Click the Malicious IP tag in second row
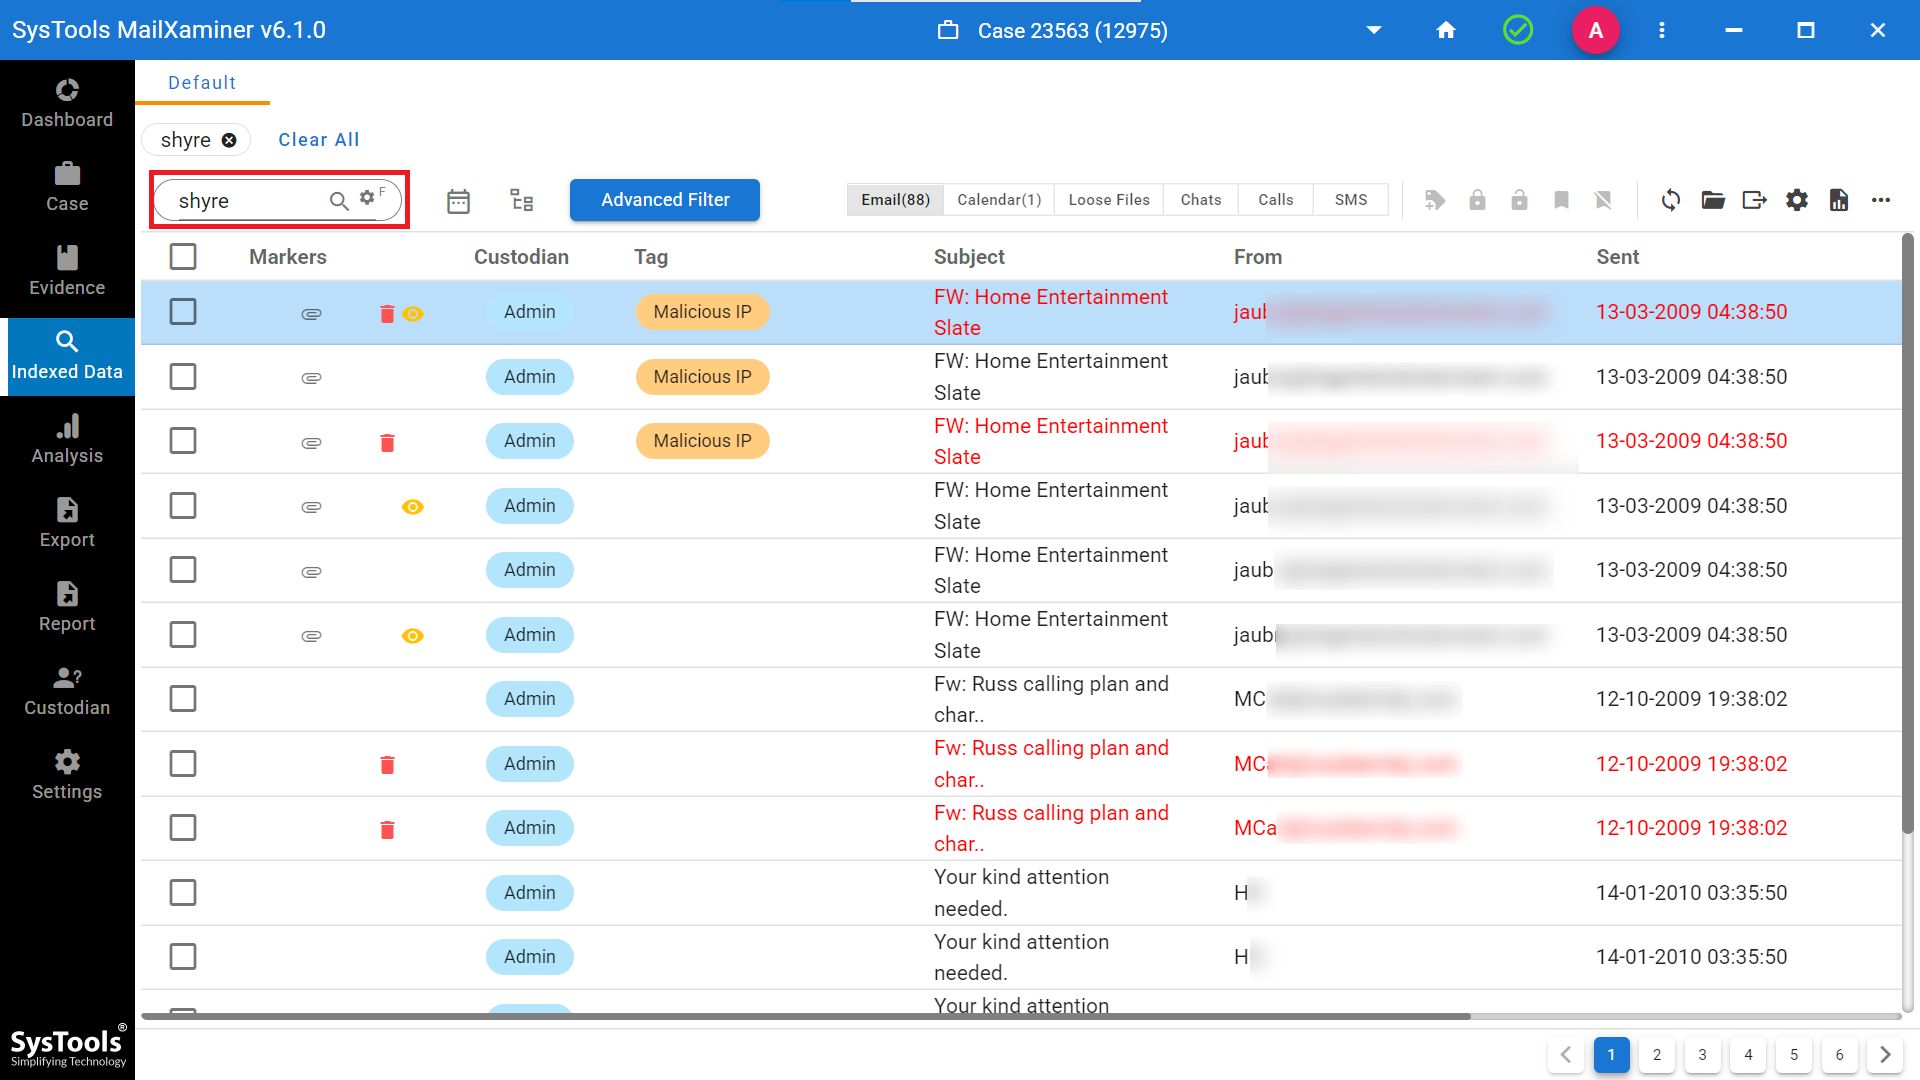Viewport: 1920px width, 1080px height. [x=702, y=377]
